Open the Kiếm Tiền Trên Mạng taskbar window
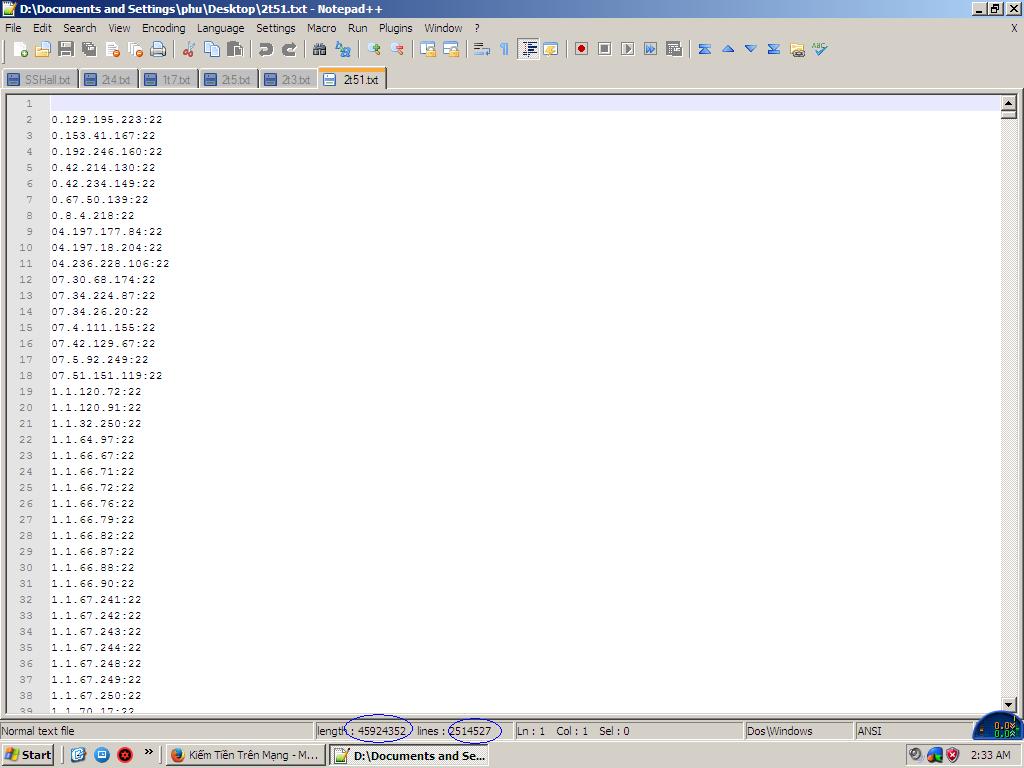The height and width of the screenshot is (768, 1024). point(245,755)
